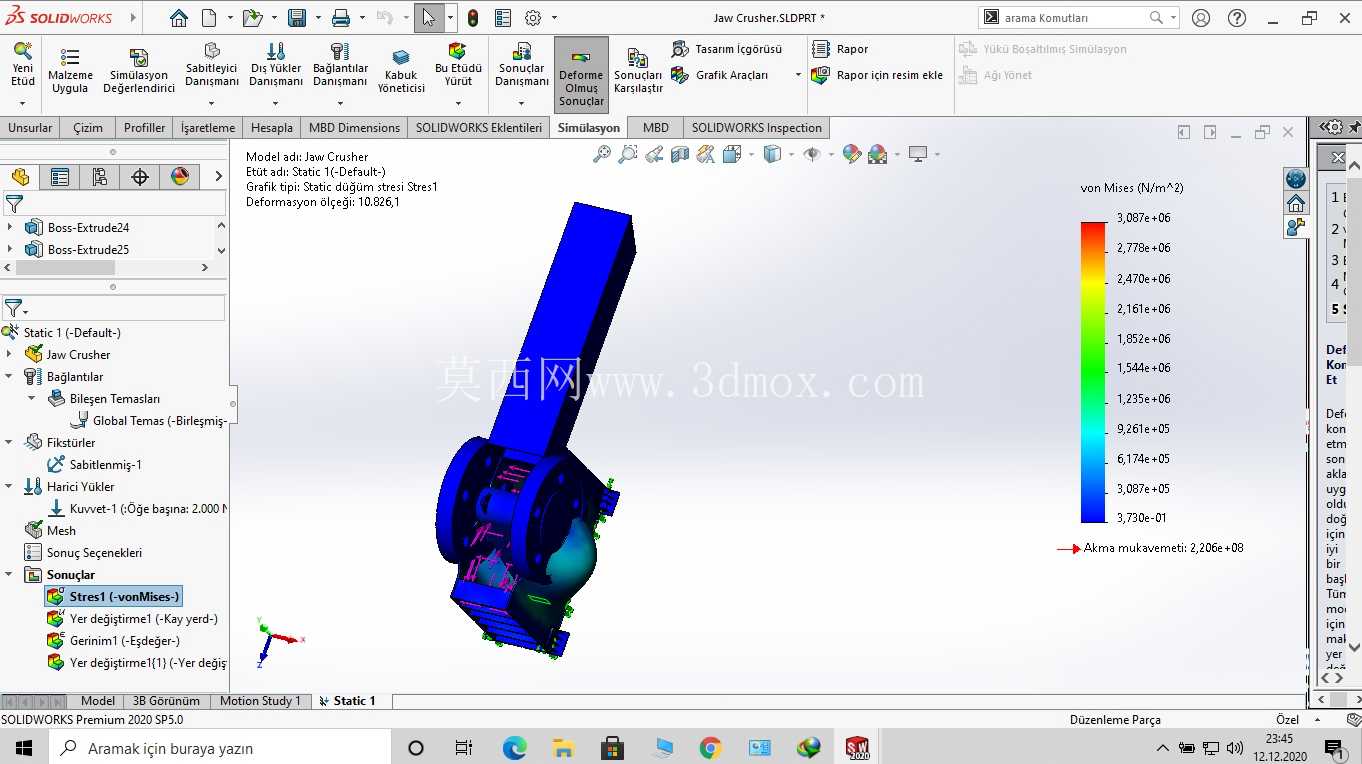Image resolution: width=1362 pixels, height=764 pixels.
Task: Switch to SOLIDWORKS Inspection tab
Action: click(x=757, y=127)
